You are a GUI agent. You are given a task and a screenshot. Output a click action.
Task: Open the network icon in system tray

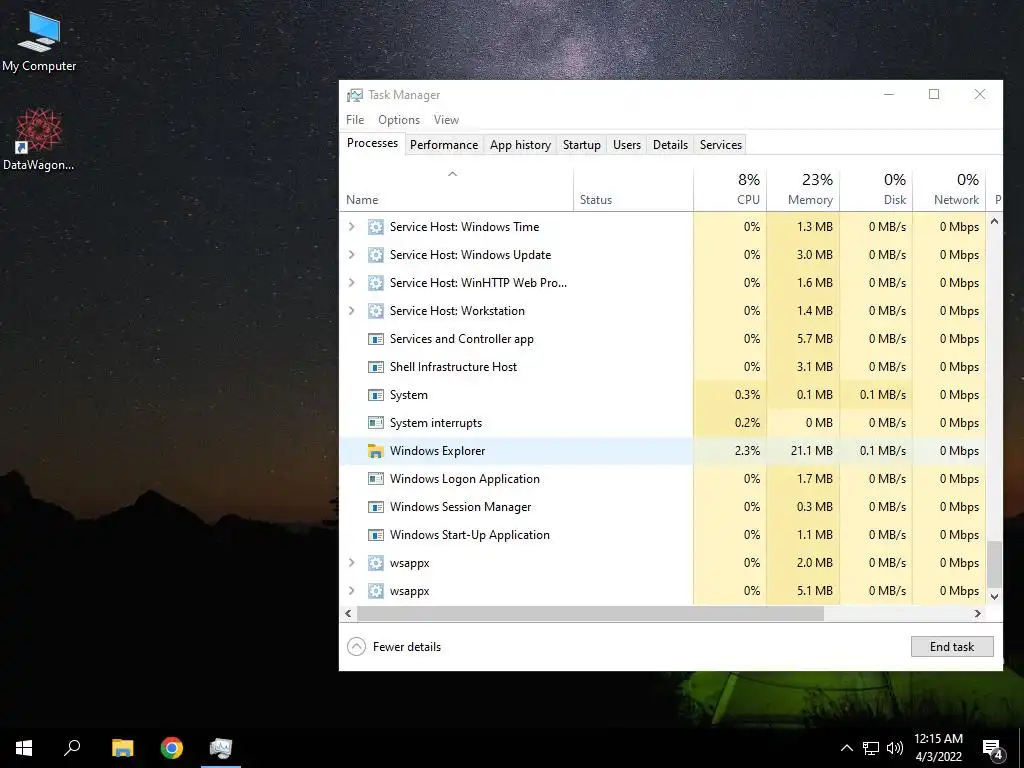click(871, 748)
